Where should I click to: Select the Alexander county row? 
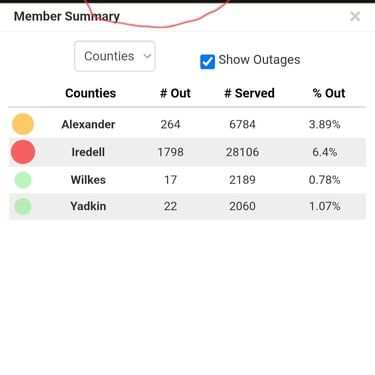187,124
